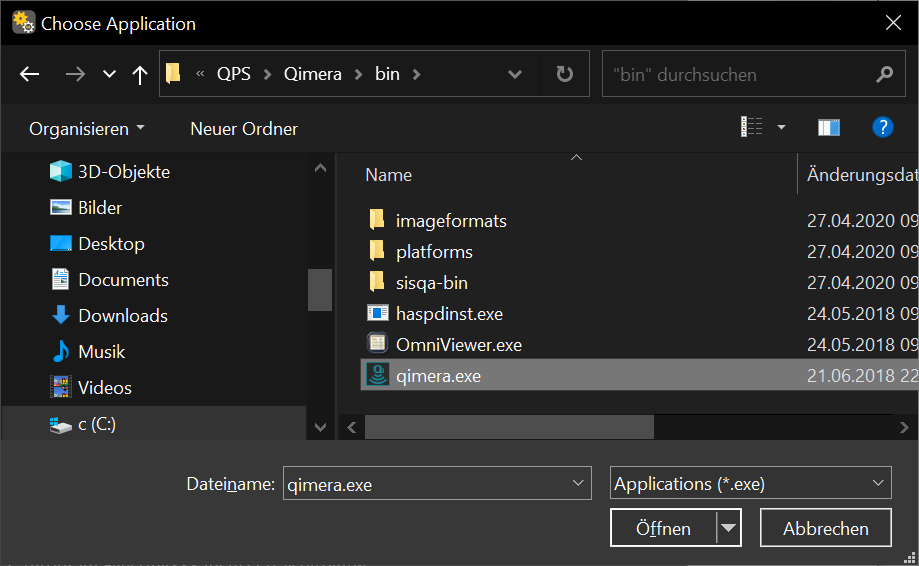919x566 pixels.
Task: Select haspdinst.exe file
Action: coord(449,314)
